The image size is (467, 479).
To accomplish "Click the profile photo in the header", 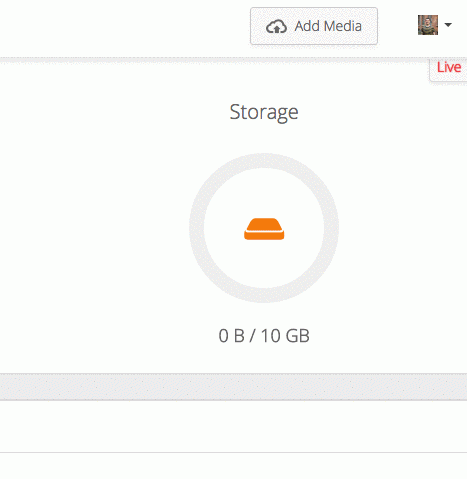I will click(428, 25).
